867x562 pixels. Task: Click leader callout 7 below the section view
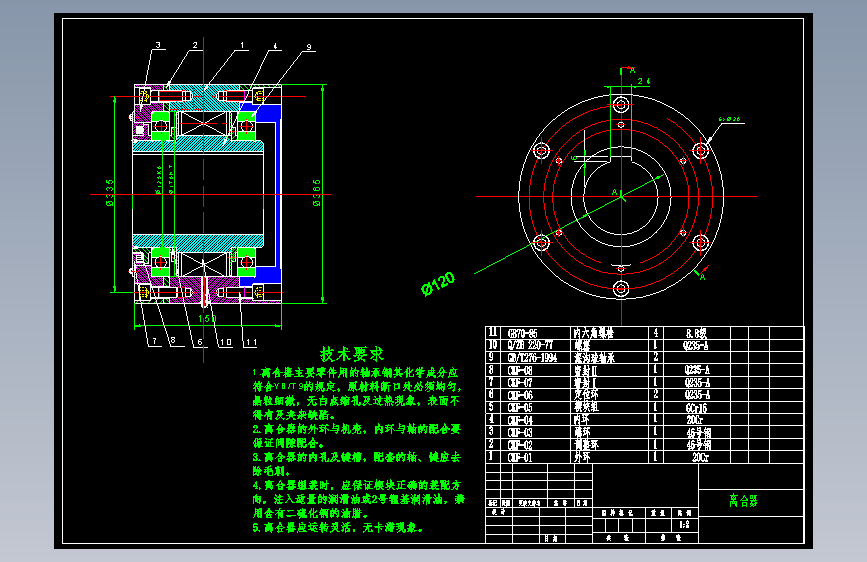click(x=154, y=342)
